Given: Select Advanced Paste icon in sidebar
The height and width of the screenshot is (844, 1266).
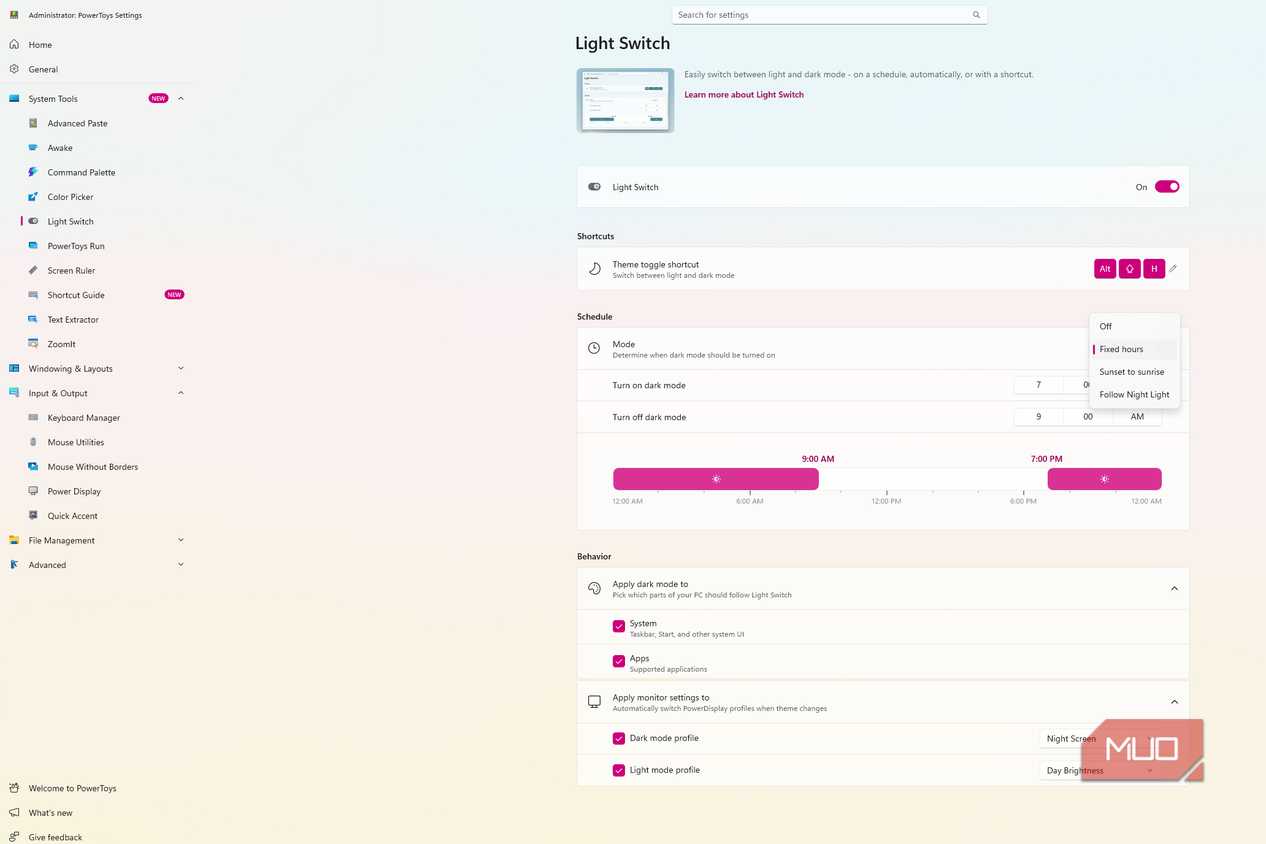Looking at the screenshot, I should (x=33, y=123).
